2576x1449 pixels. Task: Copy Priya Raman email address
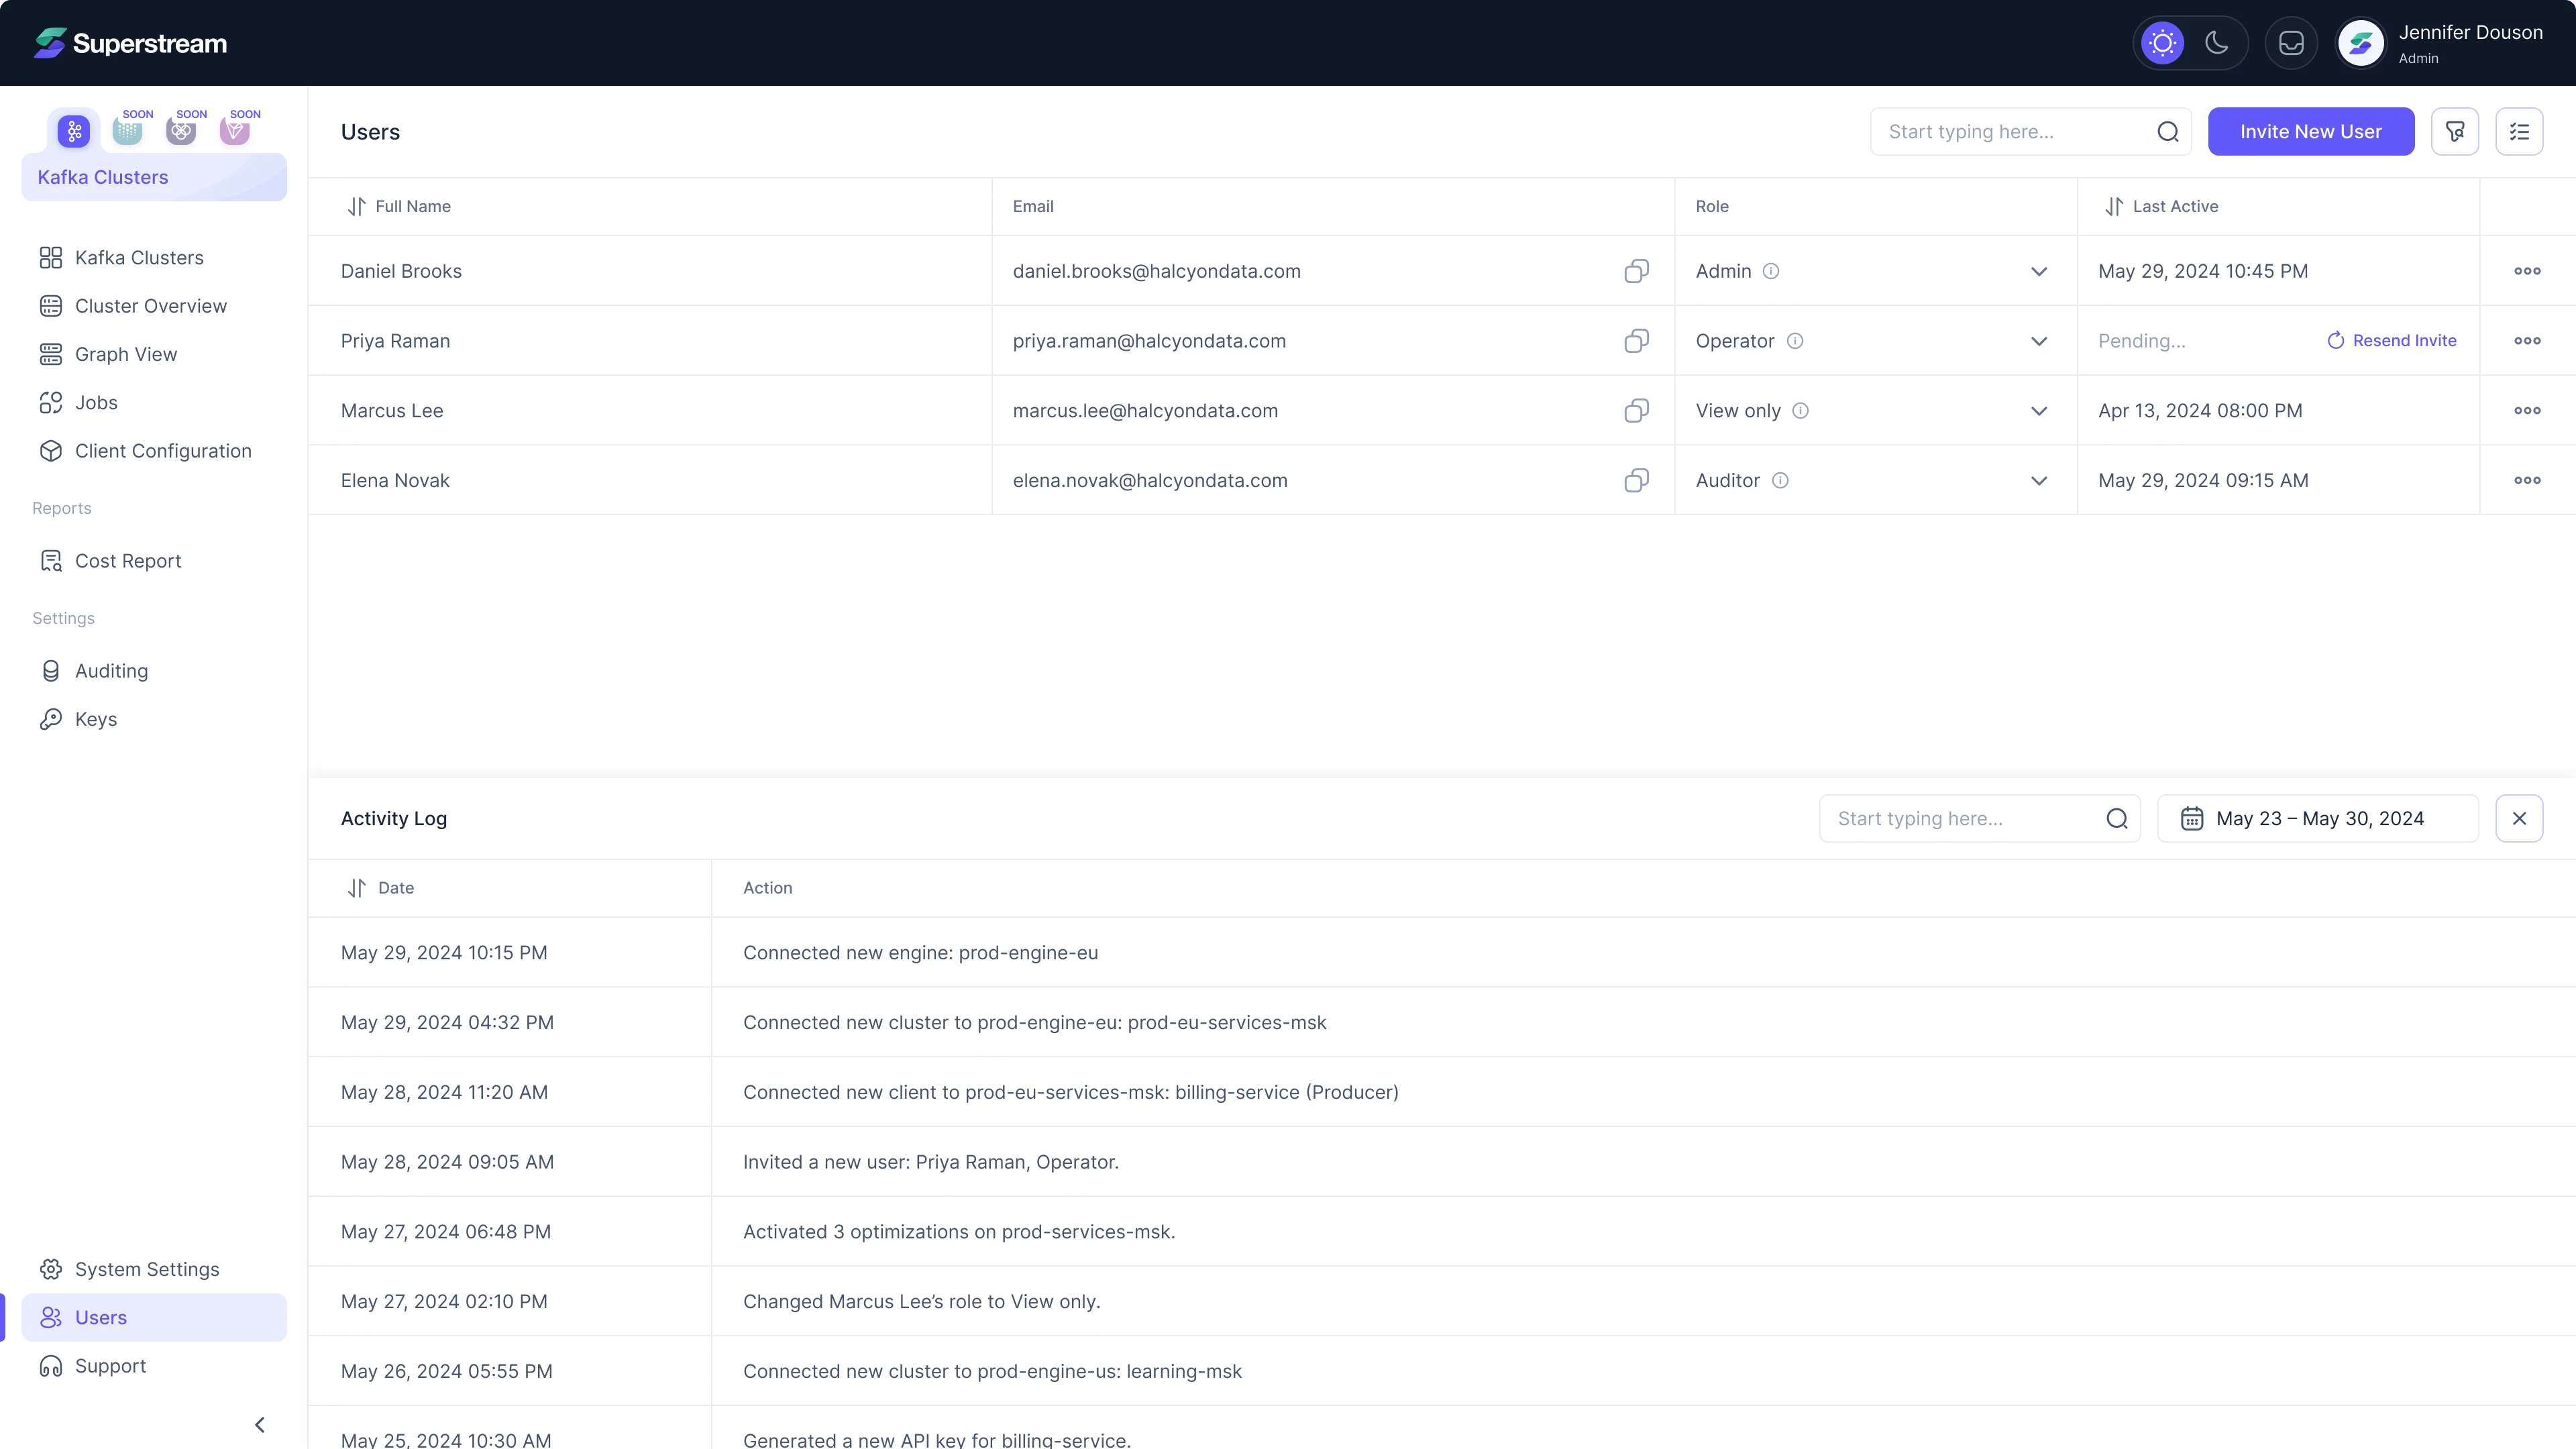pos(1636,341)
